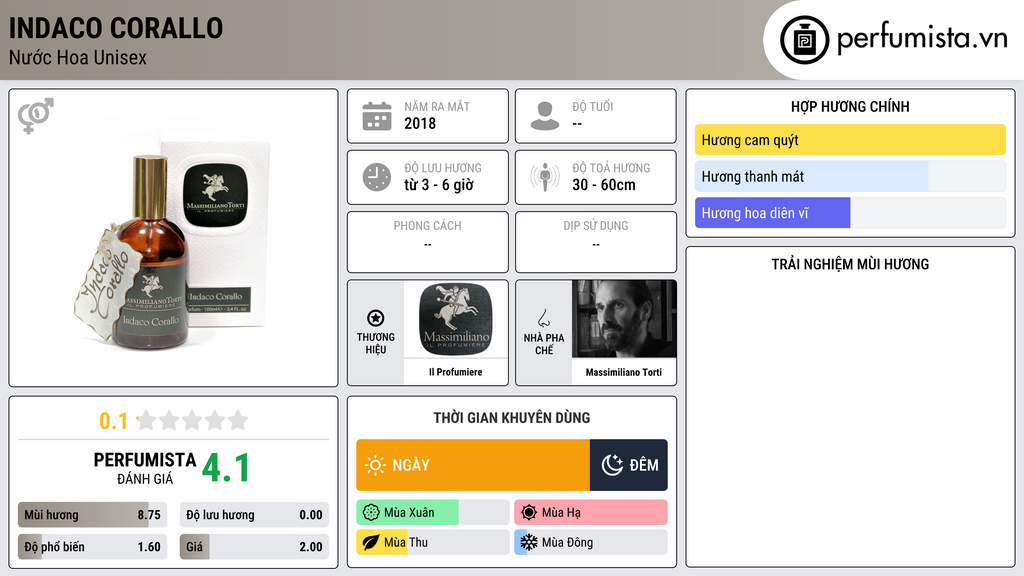
Task: Open the Indaco Corallo bottle product image
Action: (x=173, y=238)
